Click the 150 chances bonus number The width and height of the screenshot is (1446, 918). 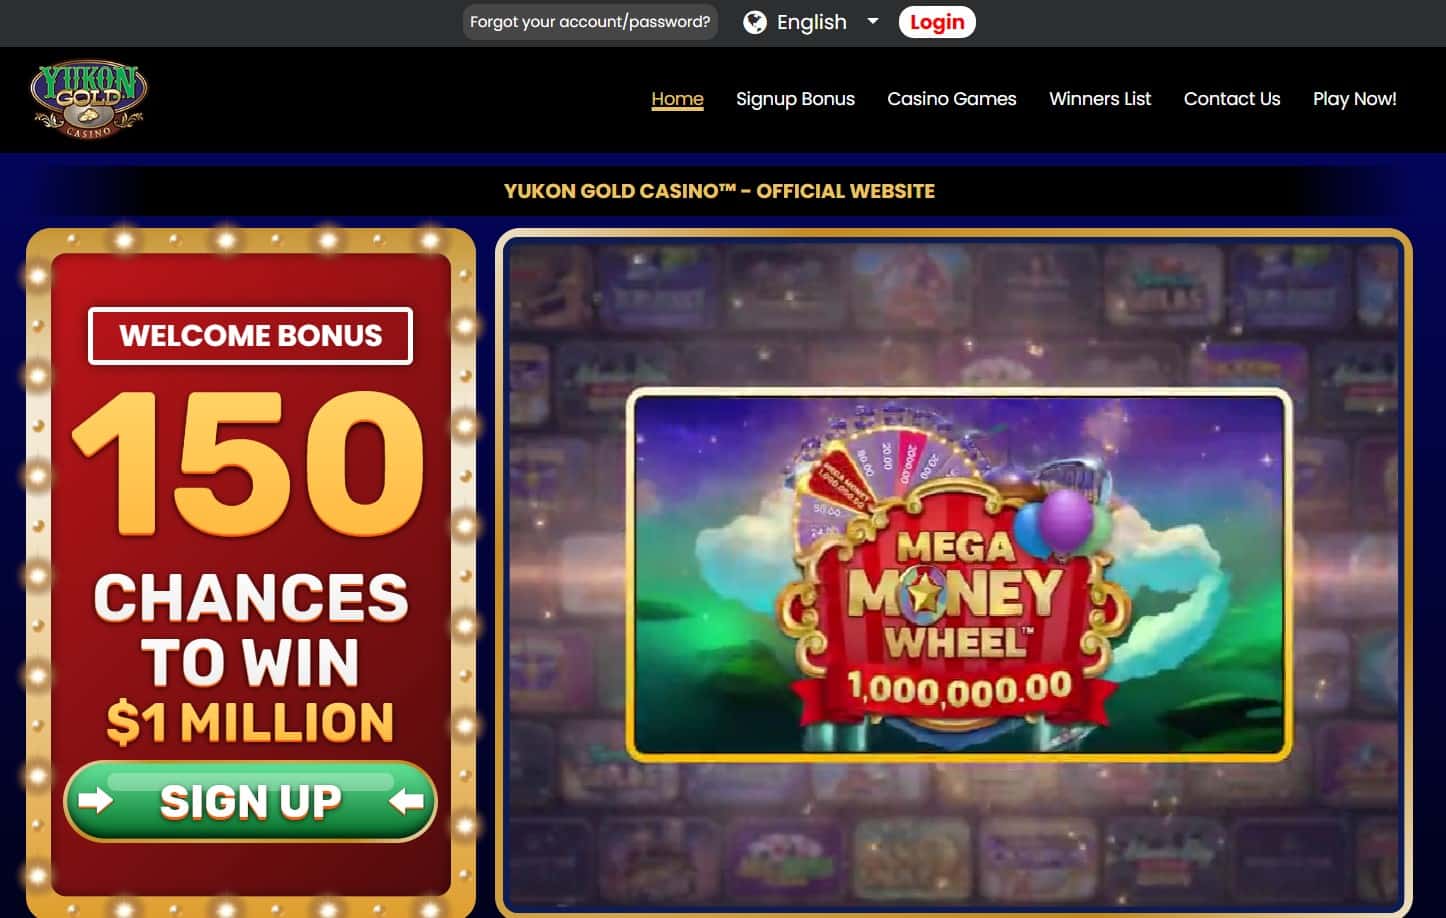[250, 463]
